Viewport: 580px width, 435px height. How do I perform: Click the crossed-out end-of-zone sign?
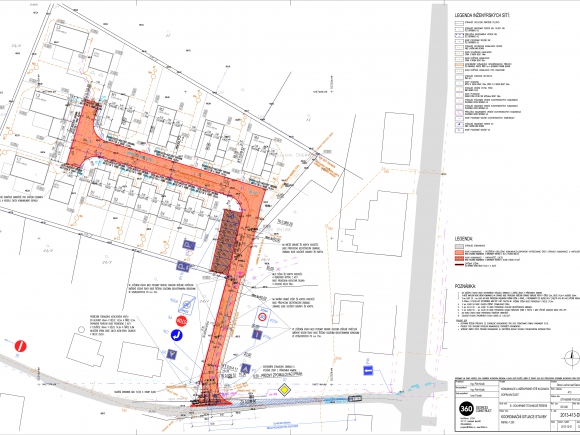[187, 305]
